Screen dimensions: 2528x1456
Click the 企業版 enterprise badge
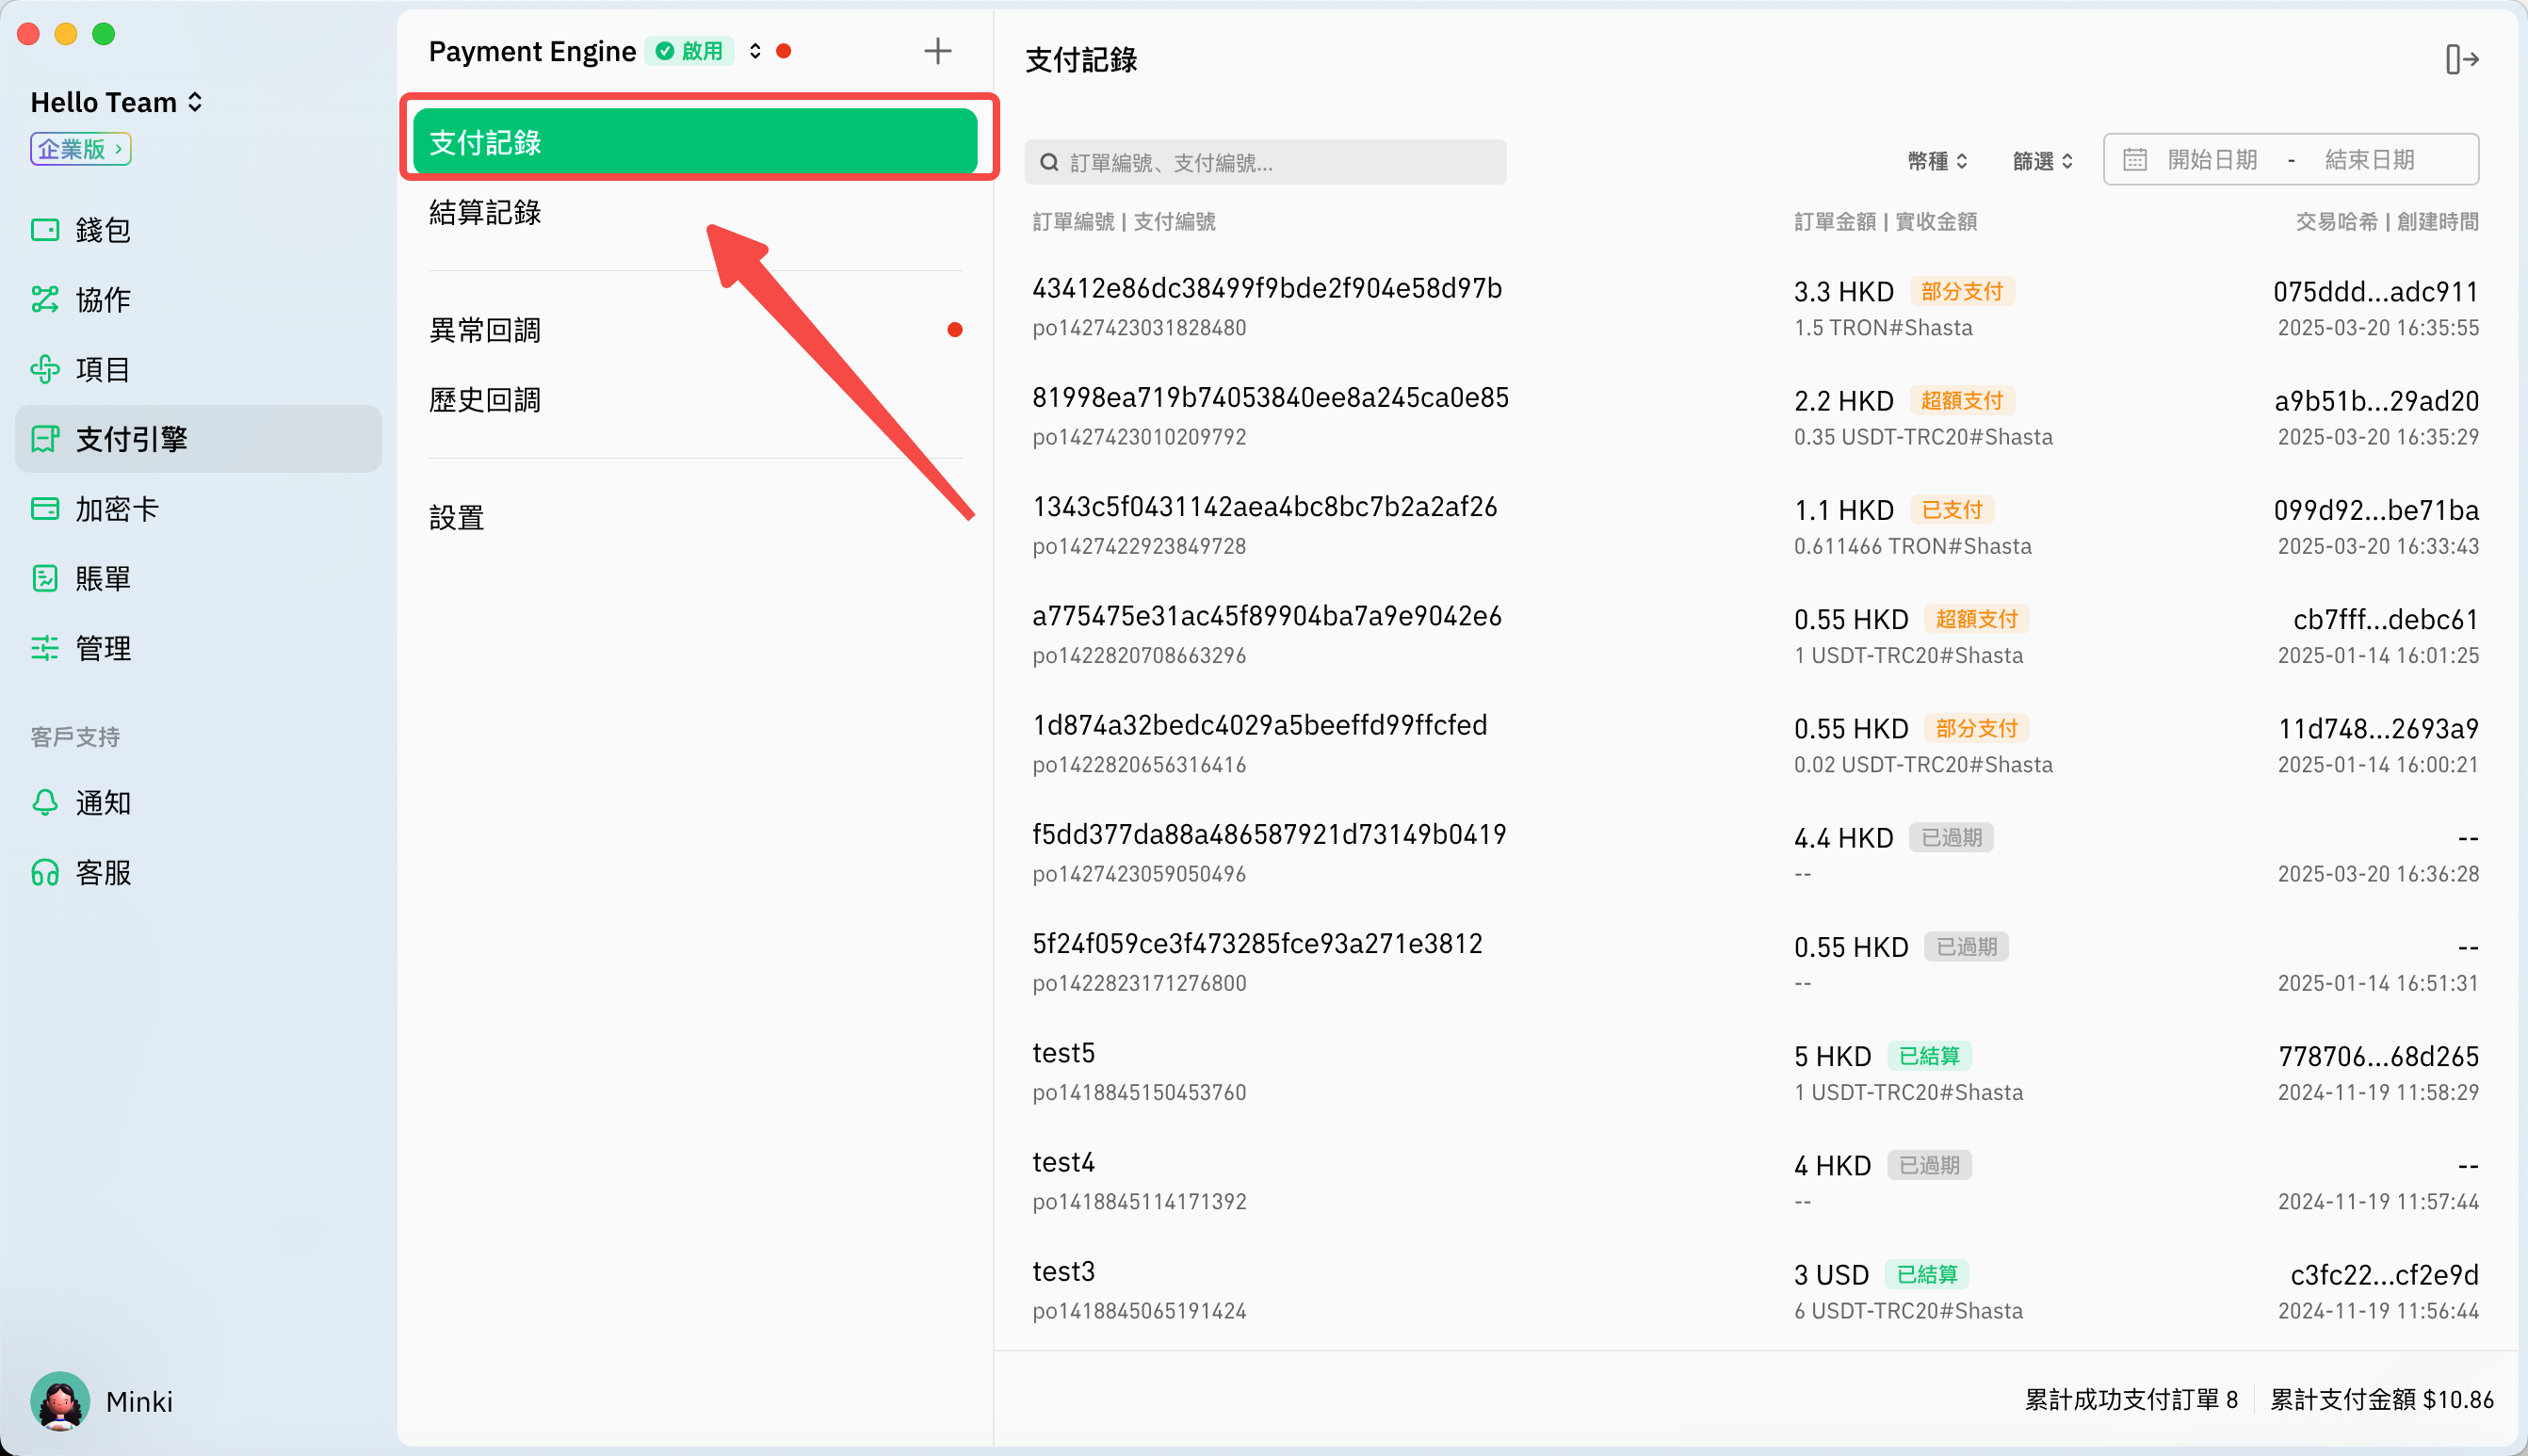[x=81, y=149]
